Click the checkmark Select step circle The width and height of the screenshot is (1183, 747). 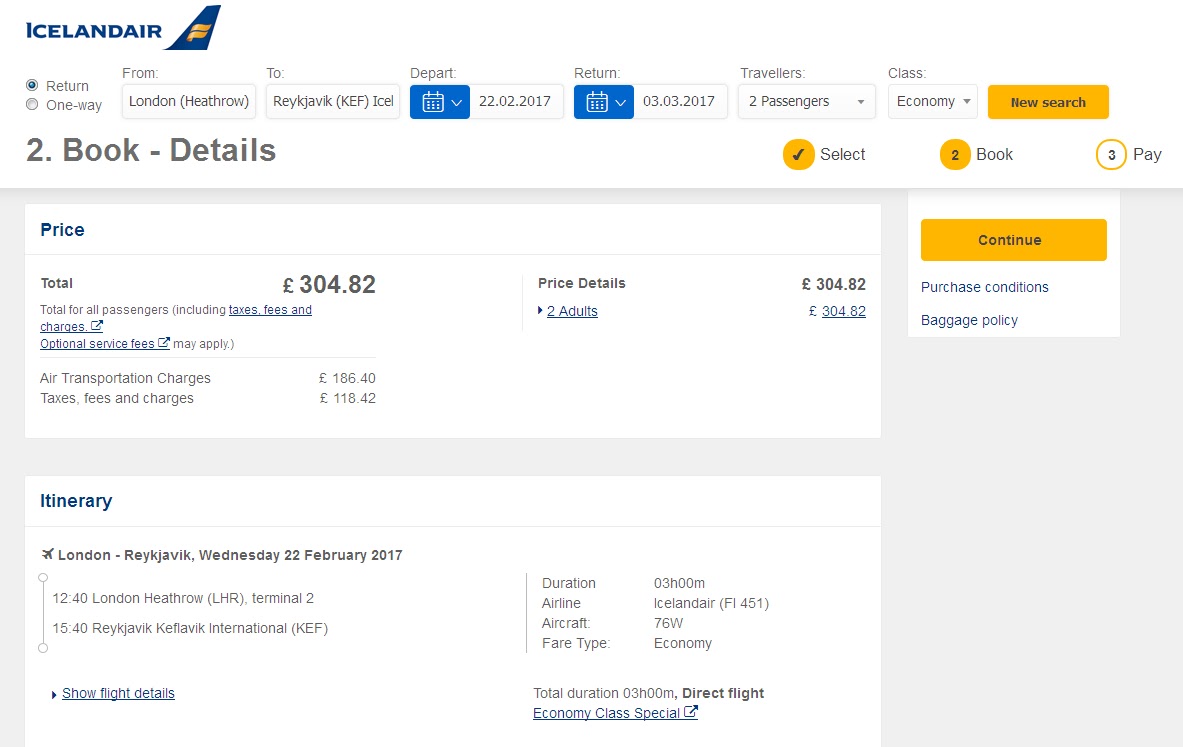[798, 155]
